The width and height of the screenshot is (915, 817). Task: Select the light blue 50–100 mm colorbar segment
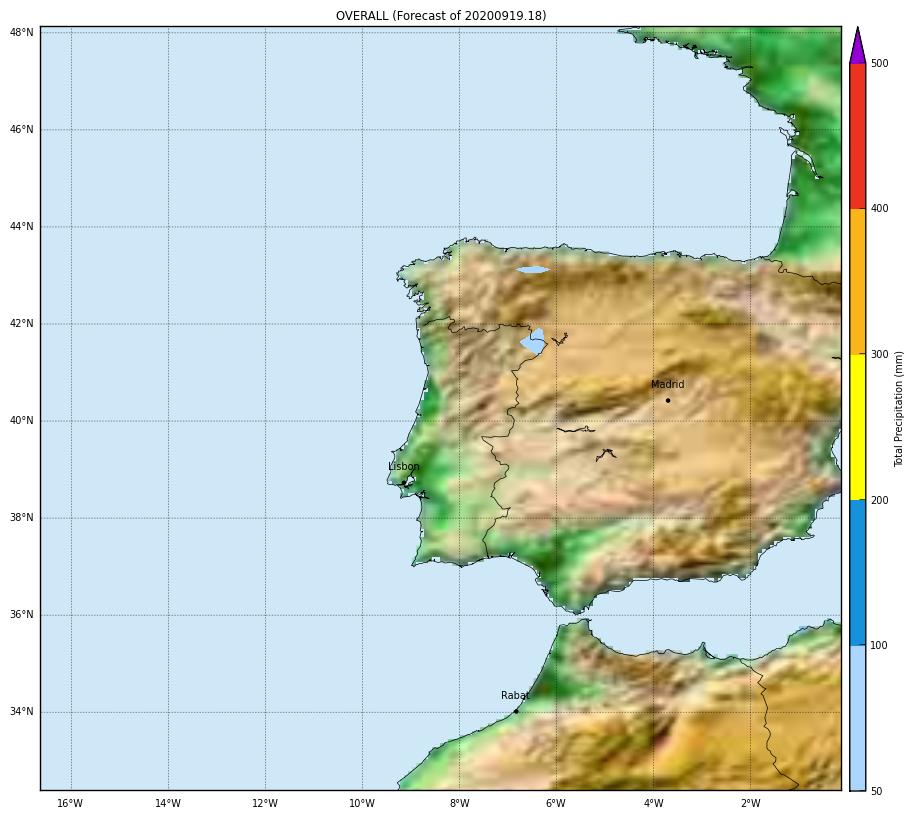[x=857, y=717]
